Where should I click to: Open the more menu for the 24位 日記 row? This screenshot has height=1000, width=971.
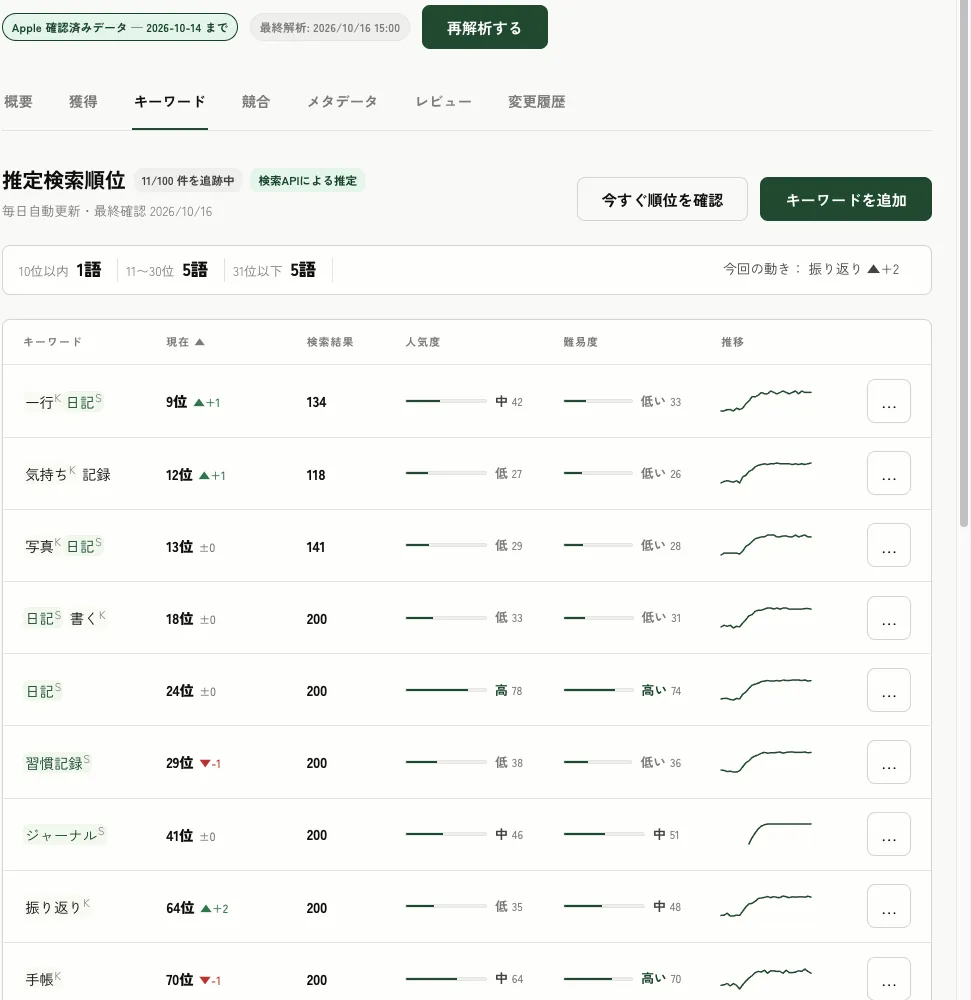[x=888, y=690]
